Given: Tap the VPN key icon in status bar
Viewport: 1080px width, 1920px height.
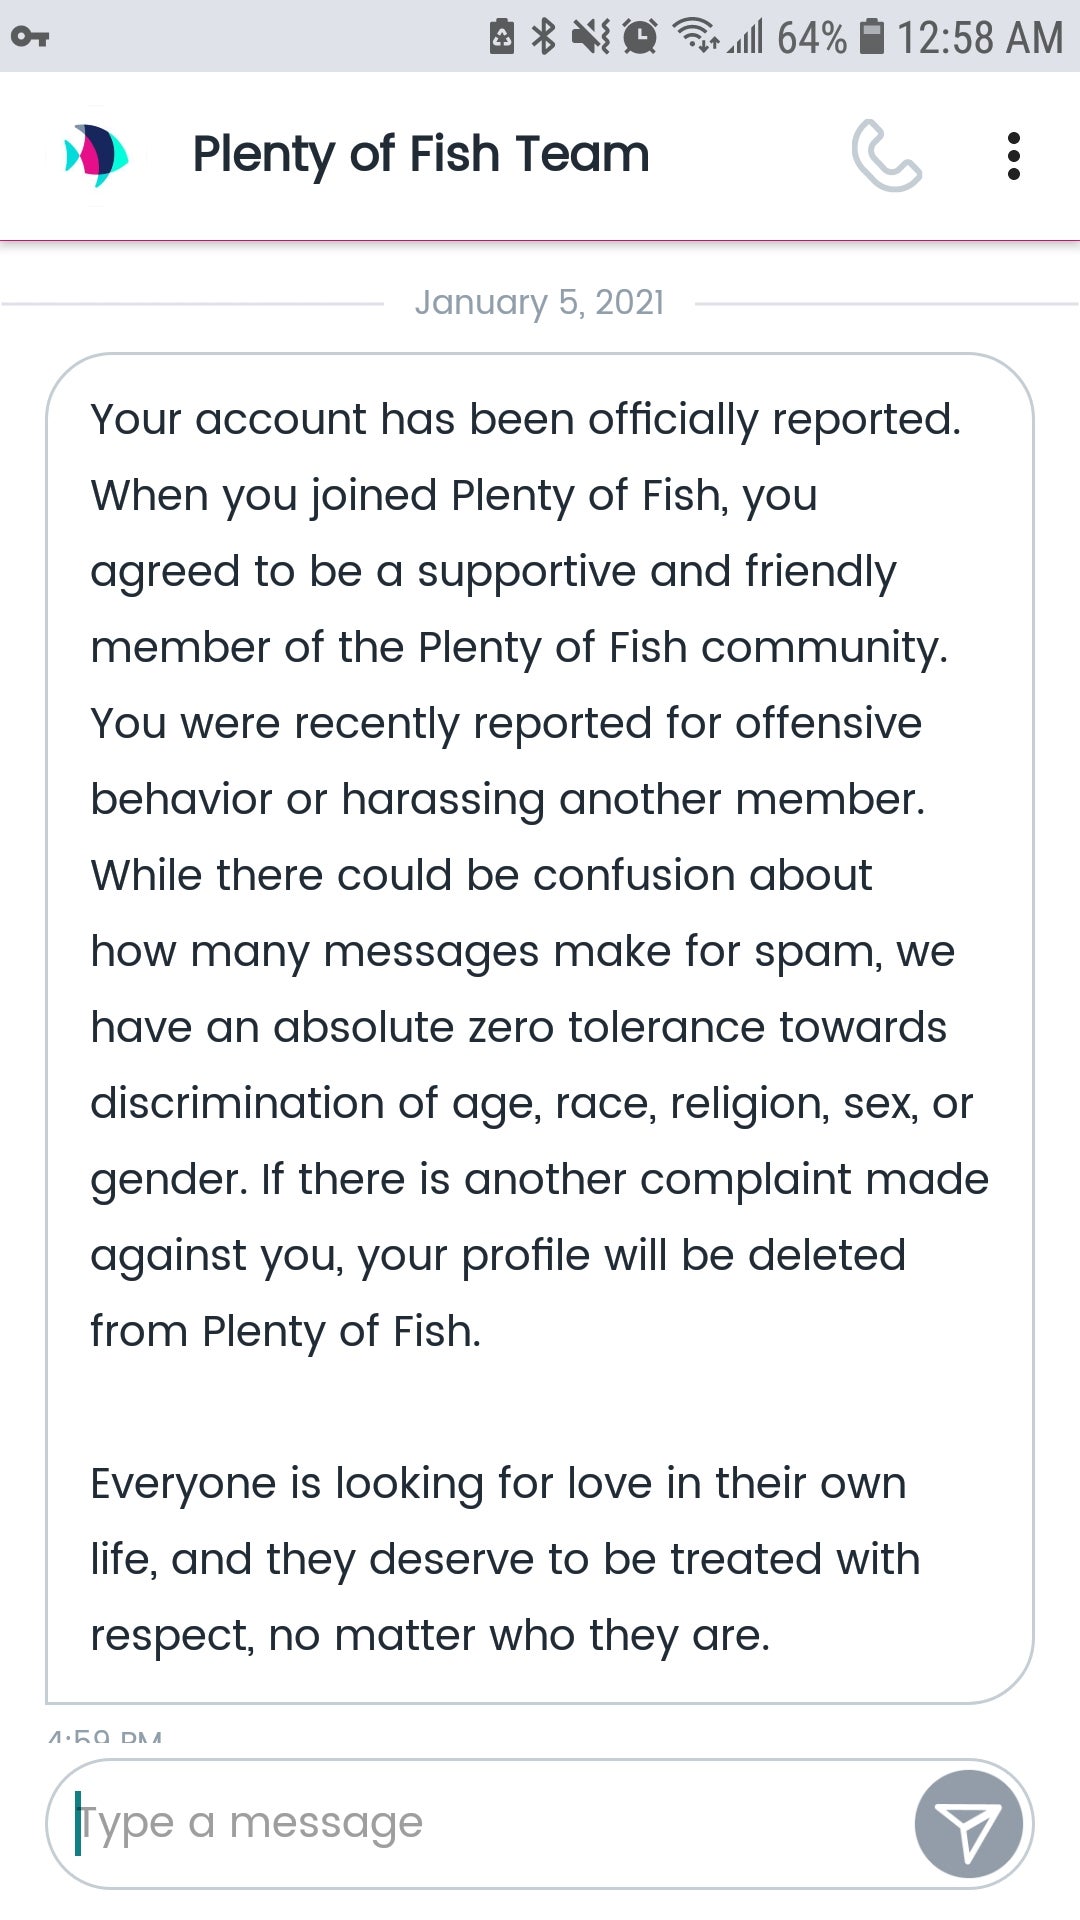Looking at the screenshot, I should [30, 38].
